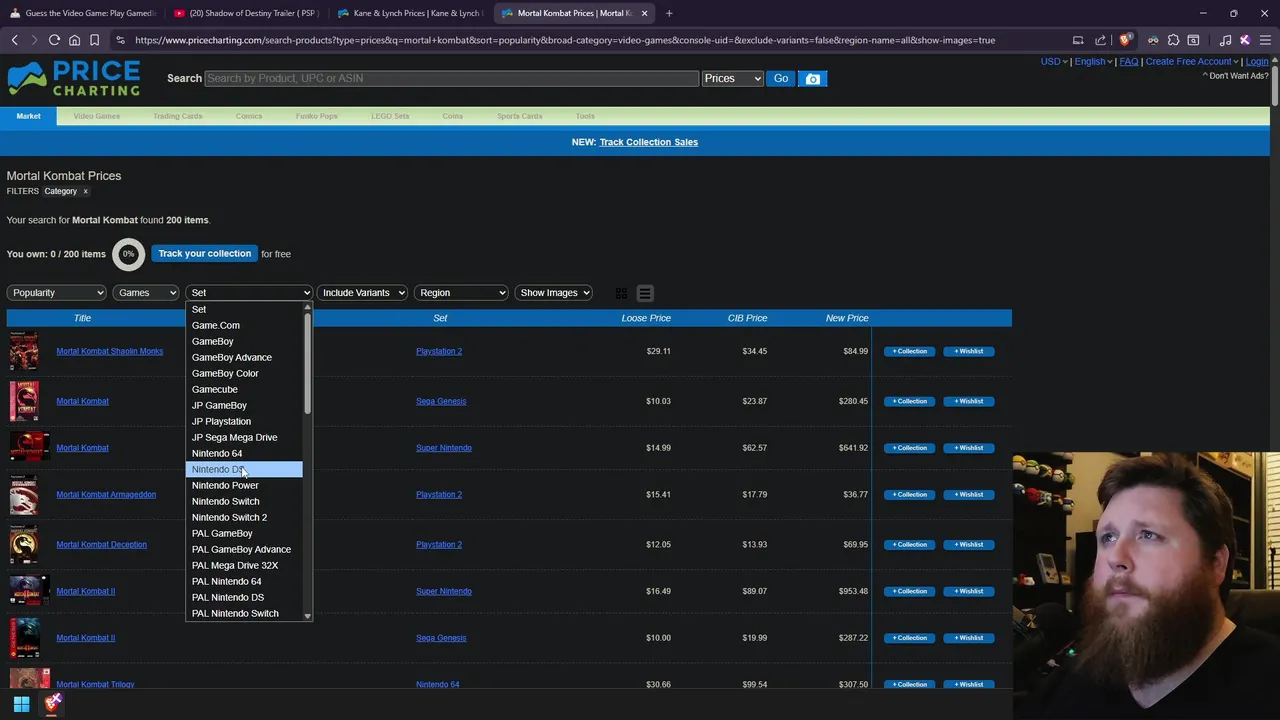Click the browser forward arrow
This screenshot has width=1280, height=720.
34,40
